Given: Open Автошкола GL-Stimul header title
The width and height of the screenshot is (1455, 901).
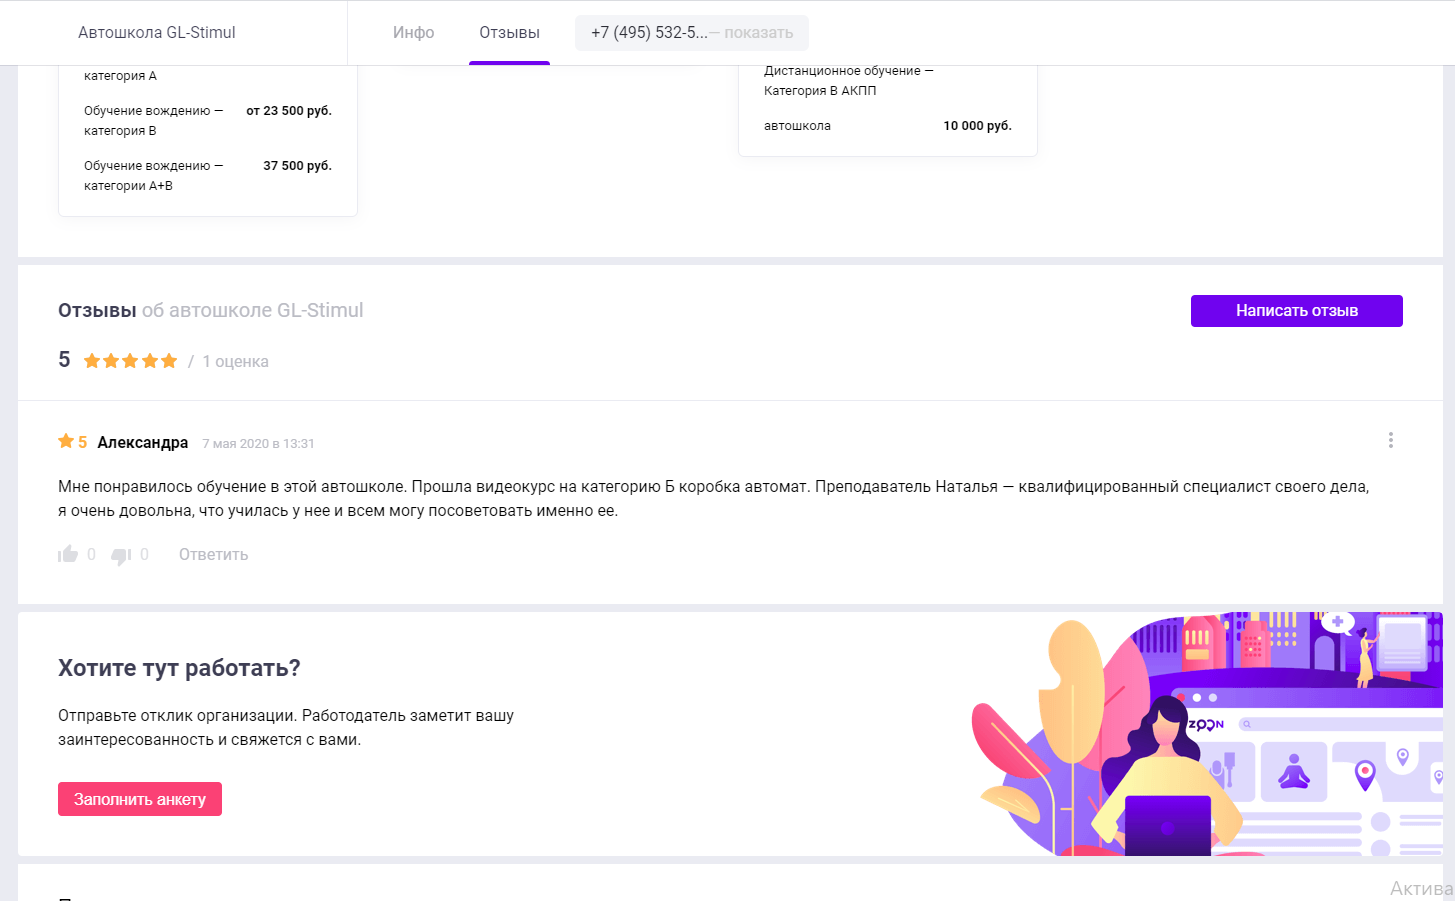Looking at the screenshot, I should pos(157,33).
